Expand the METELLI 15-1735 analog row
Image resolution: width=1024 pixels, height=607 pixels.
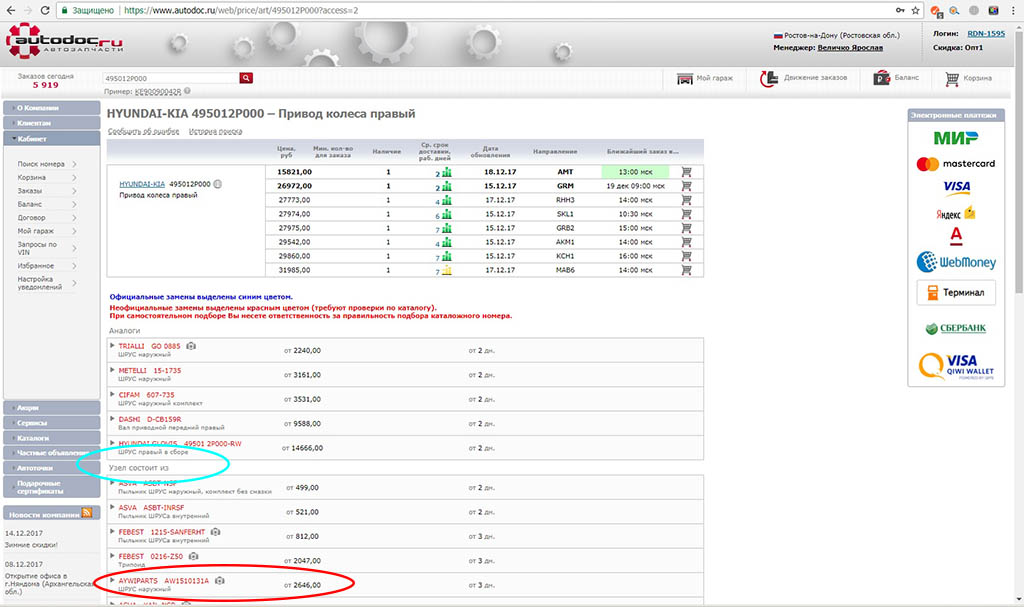(x=113, y=370)
